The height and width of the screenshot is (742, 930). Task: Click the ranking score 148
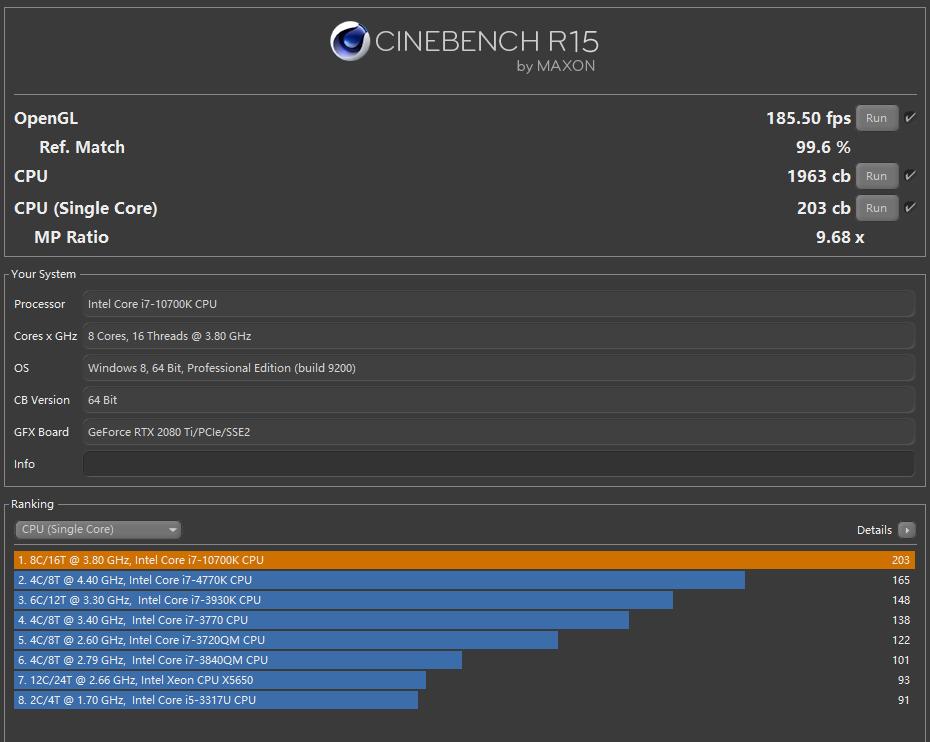click(900, 600)
